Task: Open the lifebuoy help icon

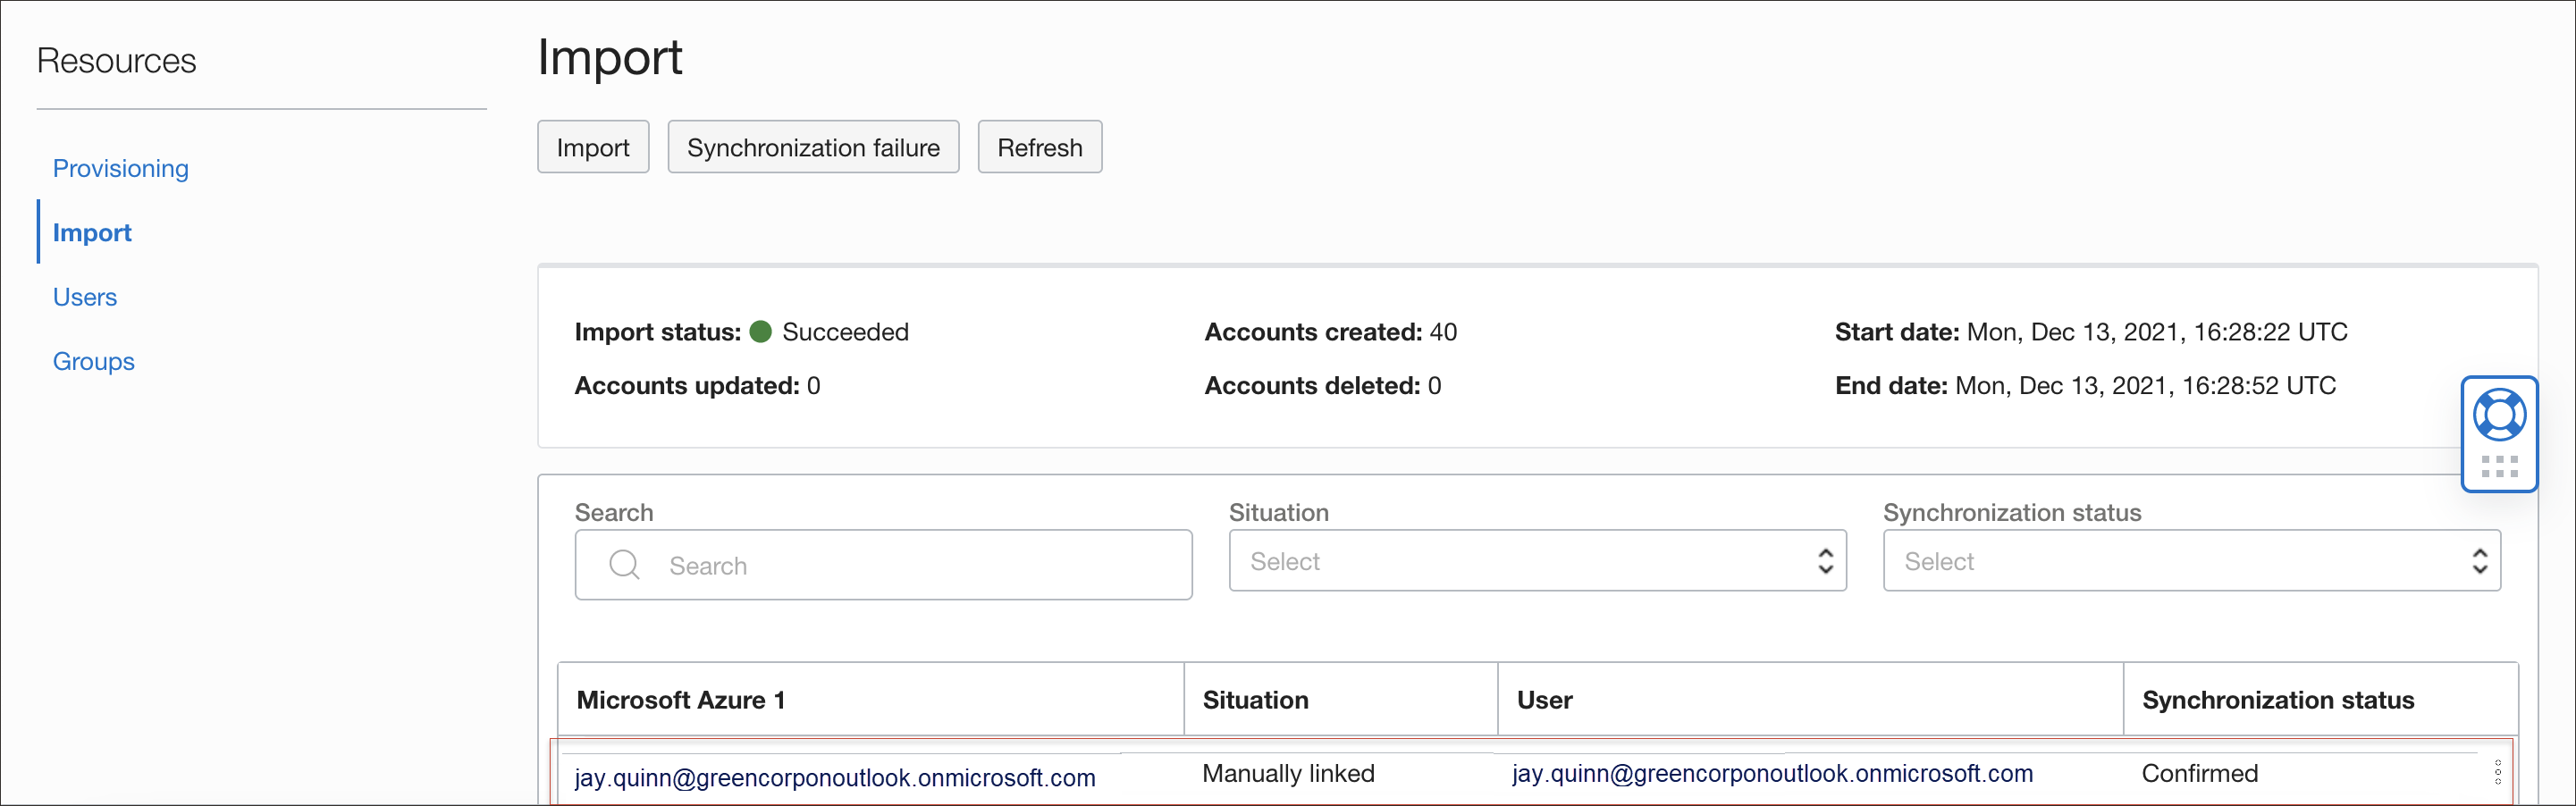Action: (x=2498, y=415)
